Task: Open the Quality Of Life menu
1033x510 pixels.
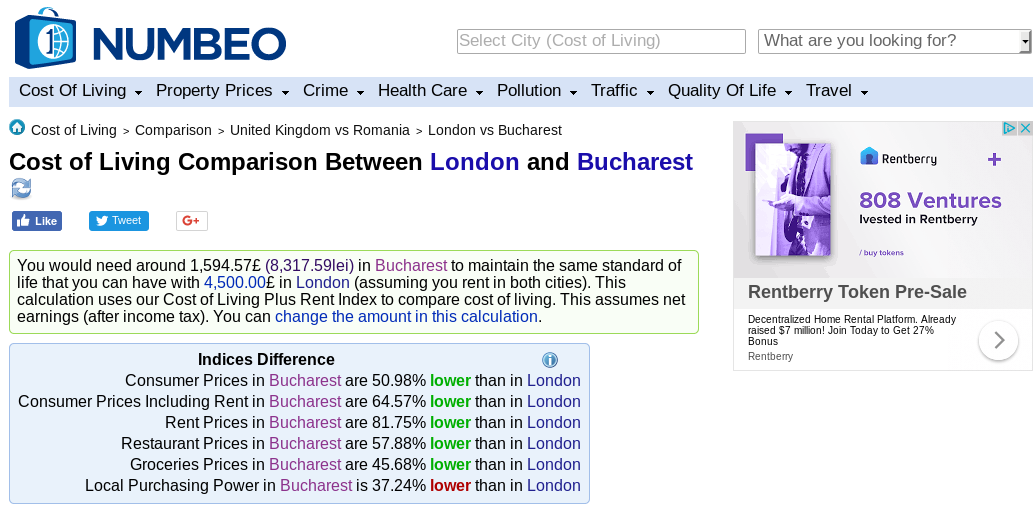Action: click(730, 91)
